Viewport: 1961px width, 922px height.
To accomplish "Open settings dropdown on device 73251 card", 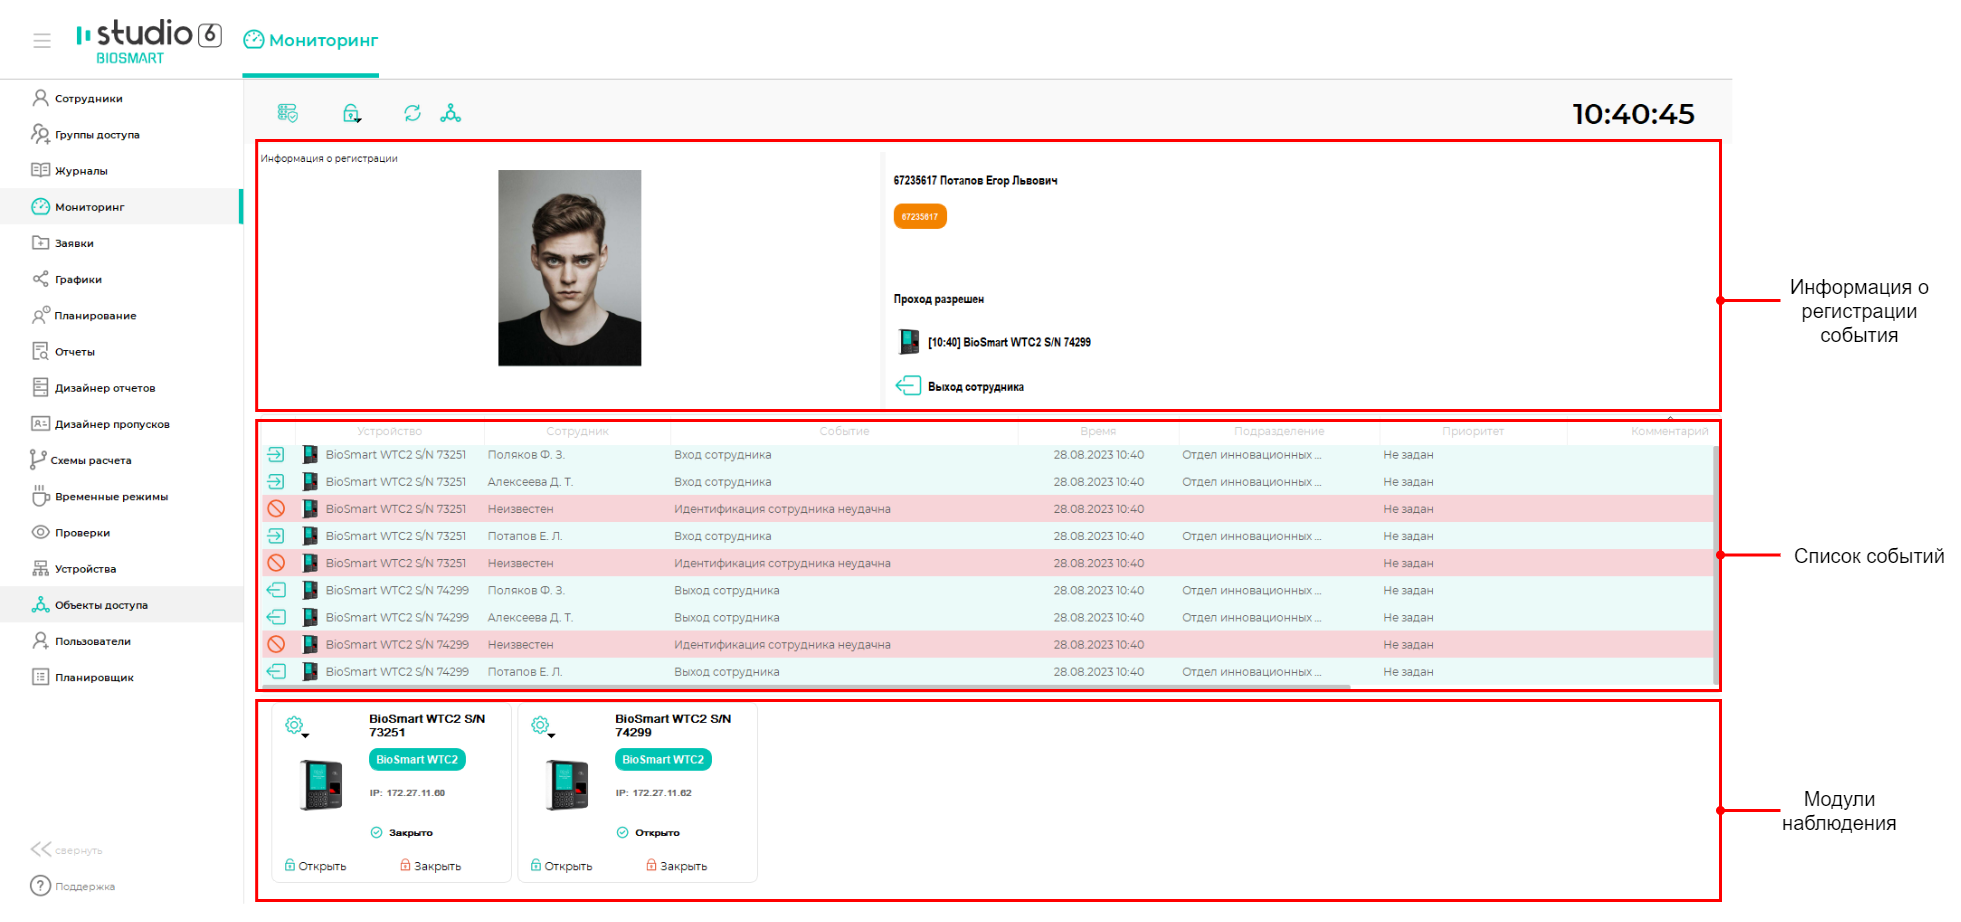I will pos(297,726).
